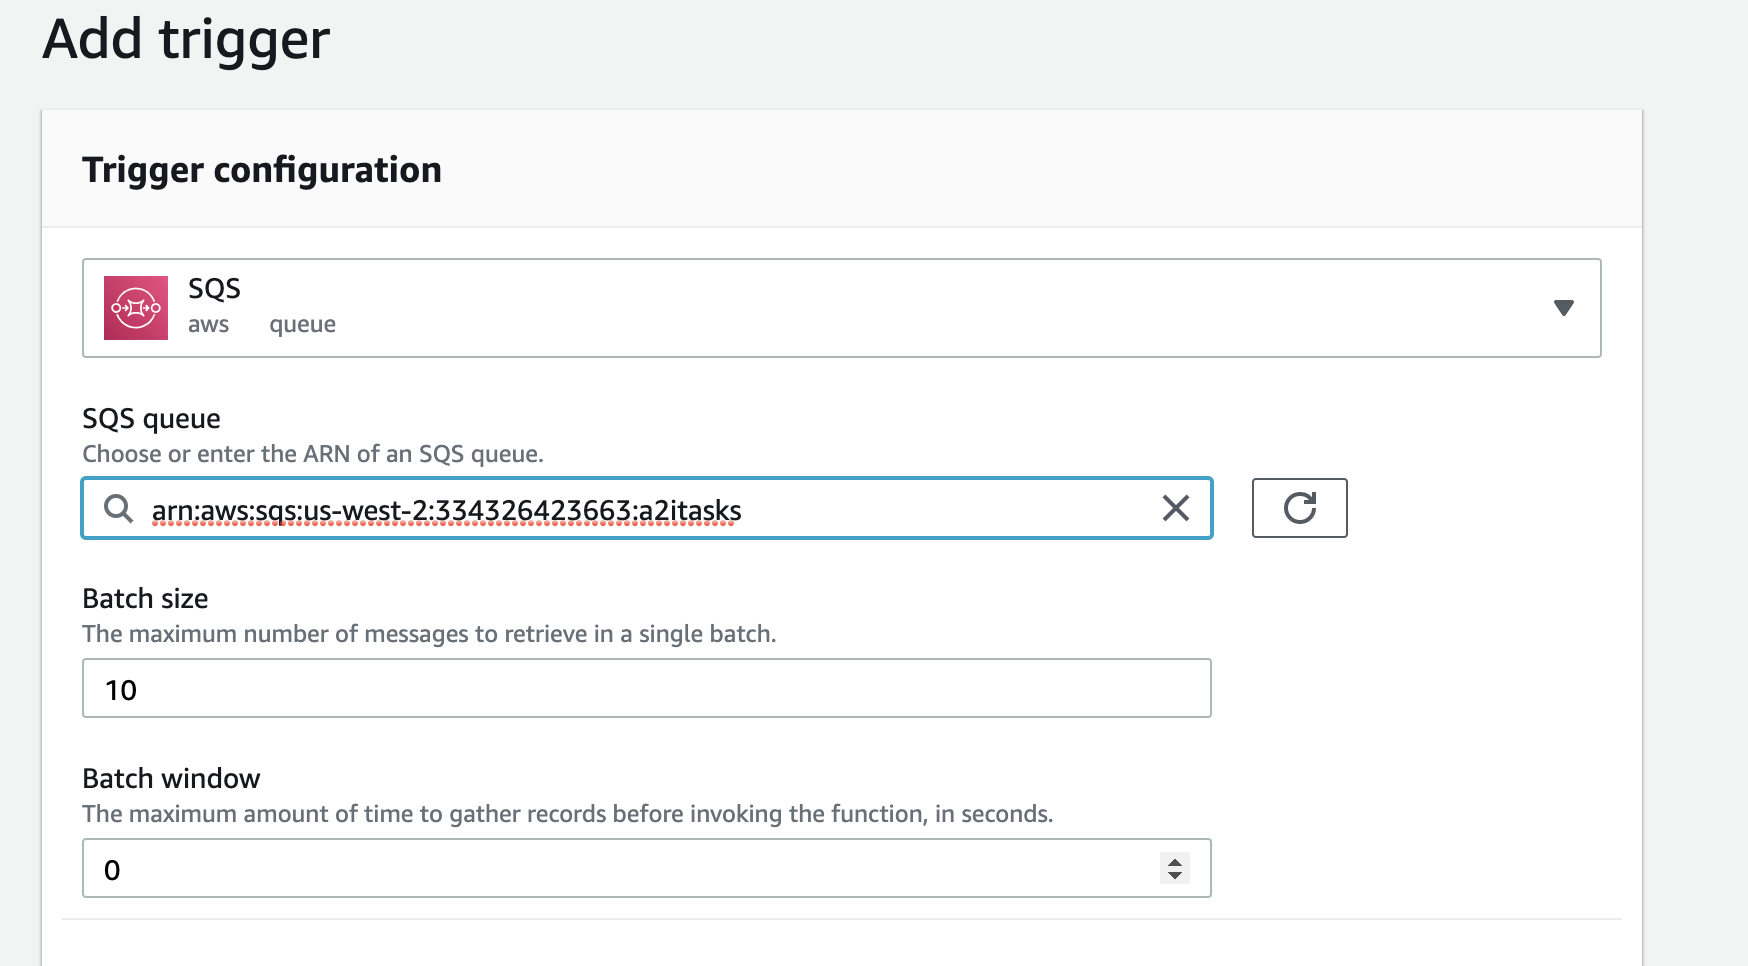Click the 'queue' tag under SQS

coord(302,325)
